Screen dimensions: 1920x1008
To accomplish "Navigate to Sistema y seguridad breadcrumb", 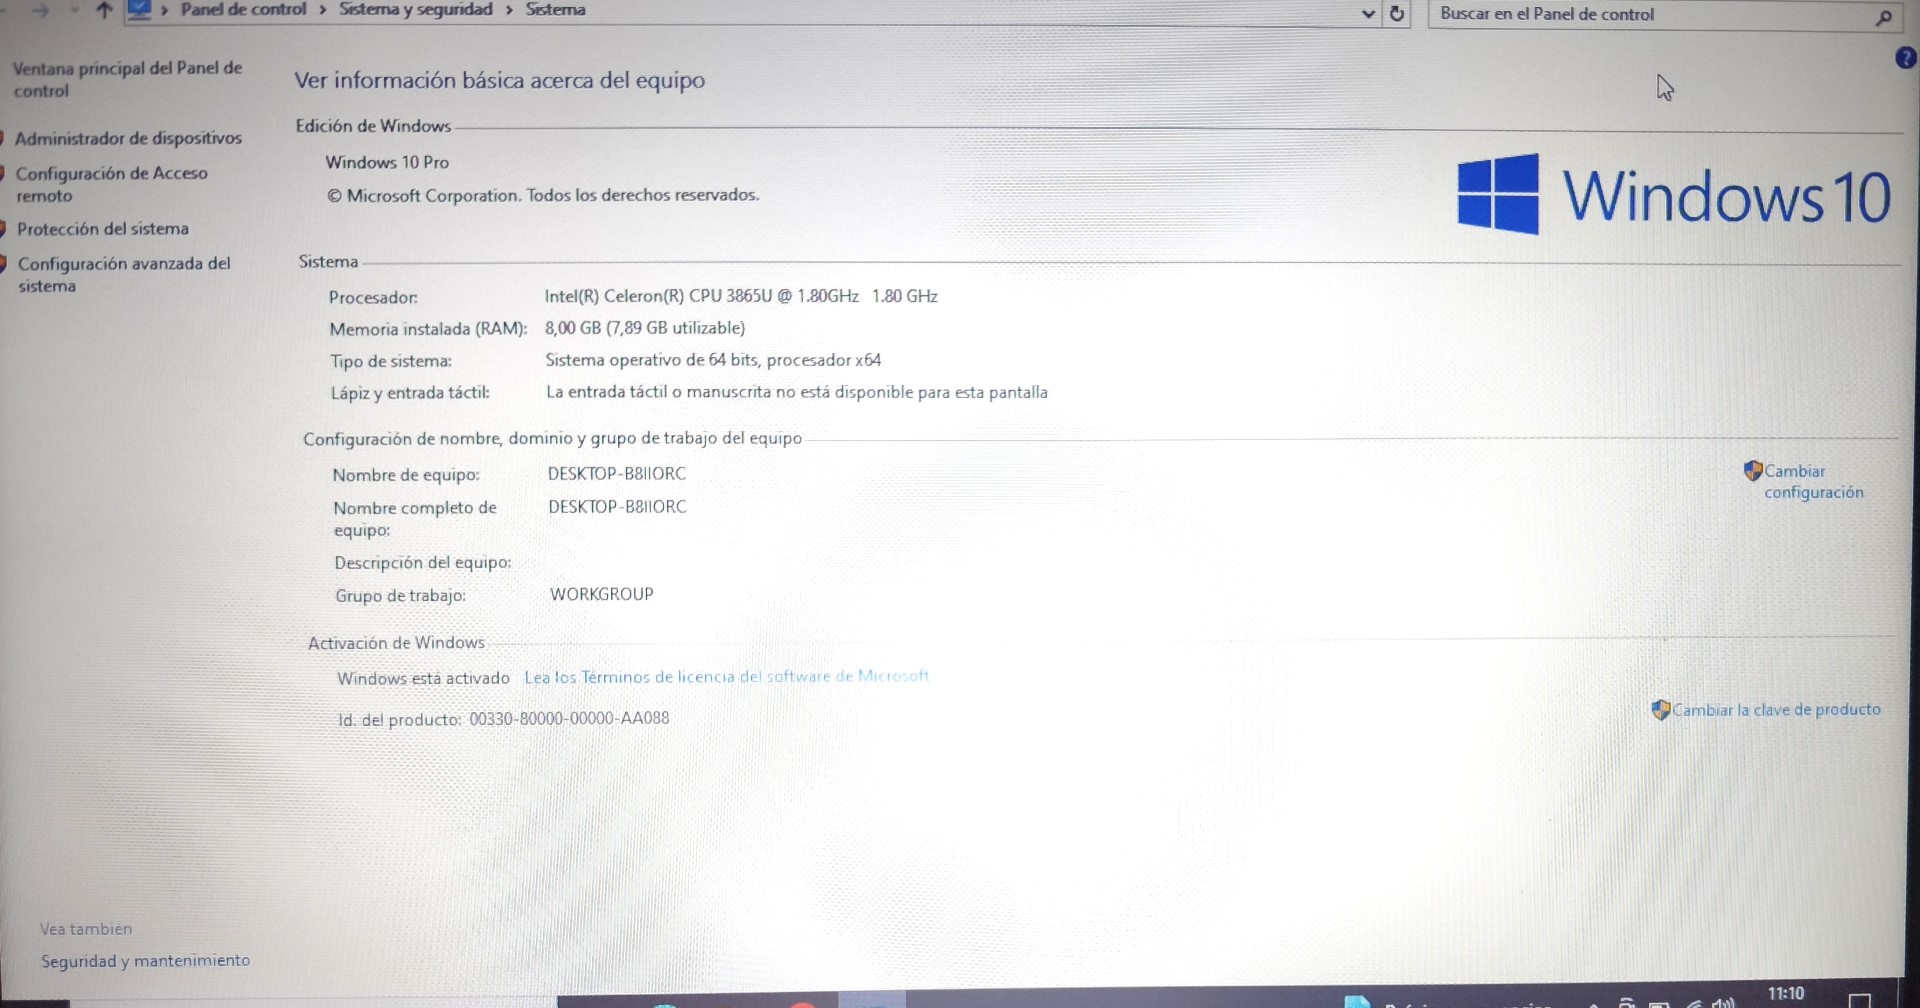I will 415,9.
